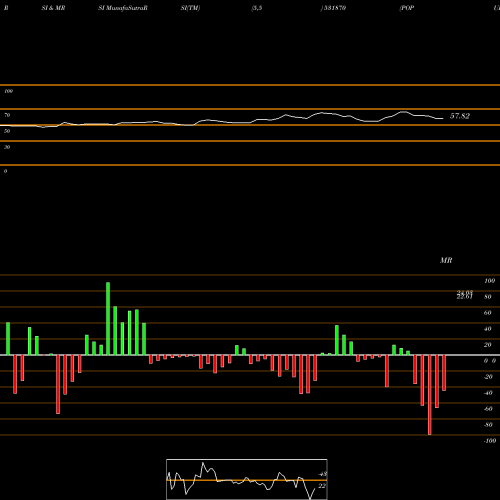
Task: Click the MR axis label -100
Action: [x=490, y=441]
